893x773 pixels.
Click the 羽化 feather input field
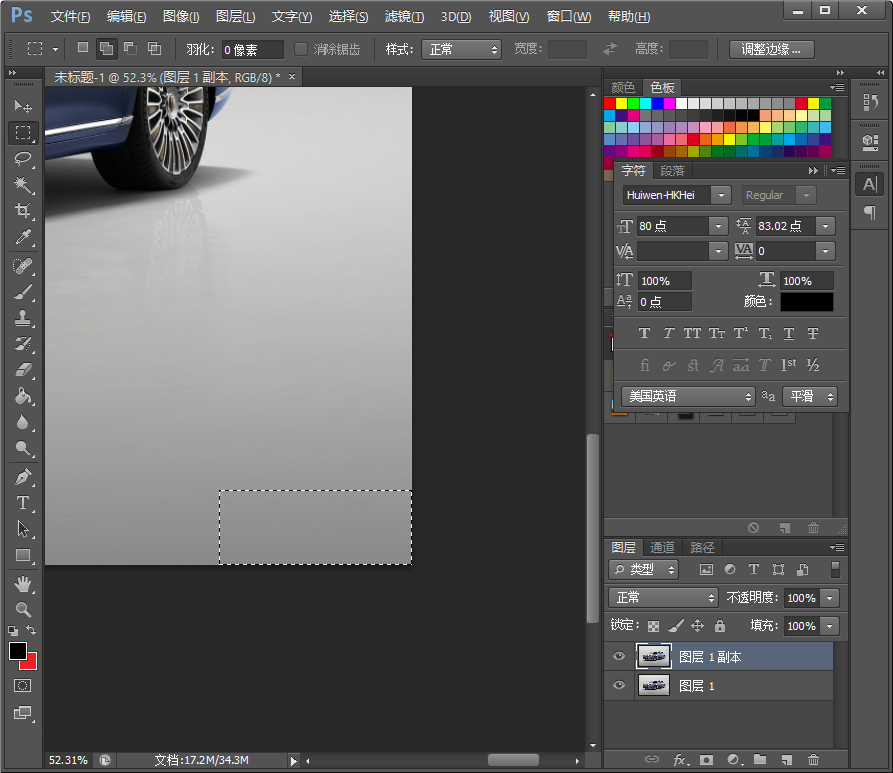252,49
